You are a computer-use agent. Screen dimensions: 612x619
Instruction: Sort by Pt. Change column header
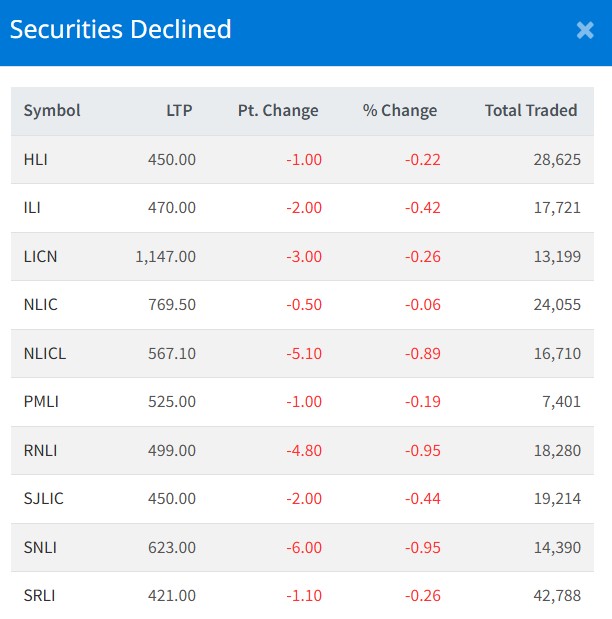[278, 111]
